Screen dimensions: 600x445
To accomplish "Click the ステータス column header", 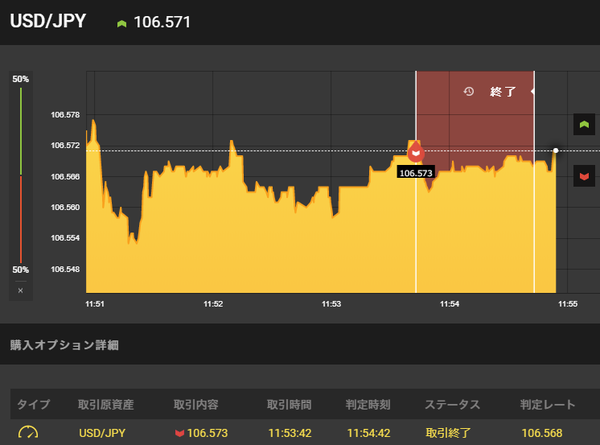I will [452, 404].
